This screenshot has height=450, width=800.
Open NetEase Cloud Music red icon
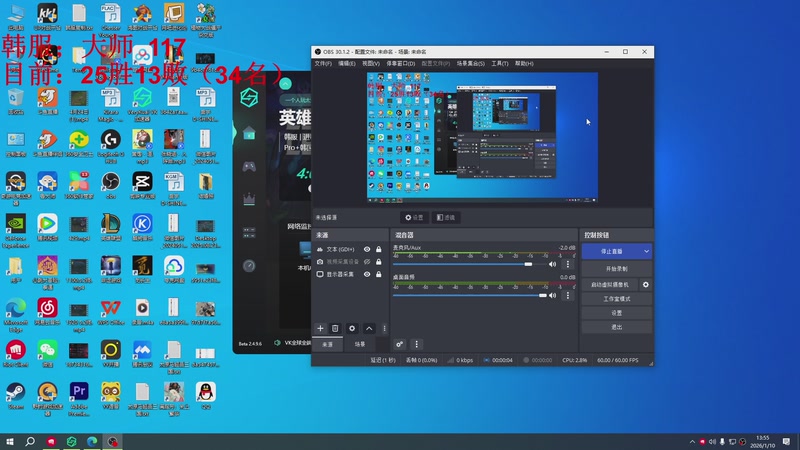coord(47,312)
